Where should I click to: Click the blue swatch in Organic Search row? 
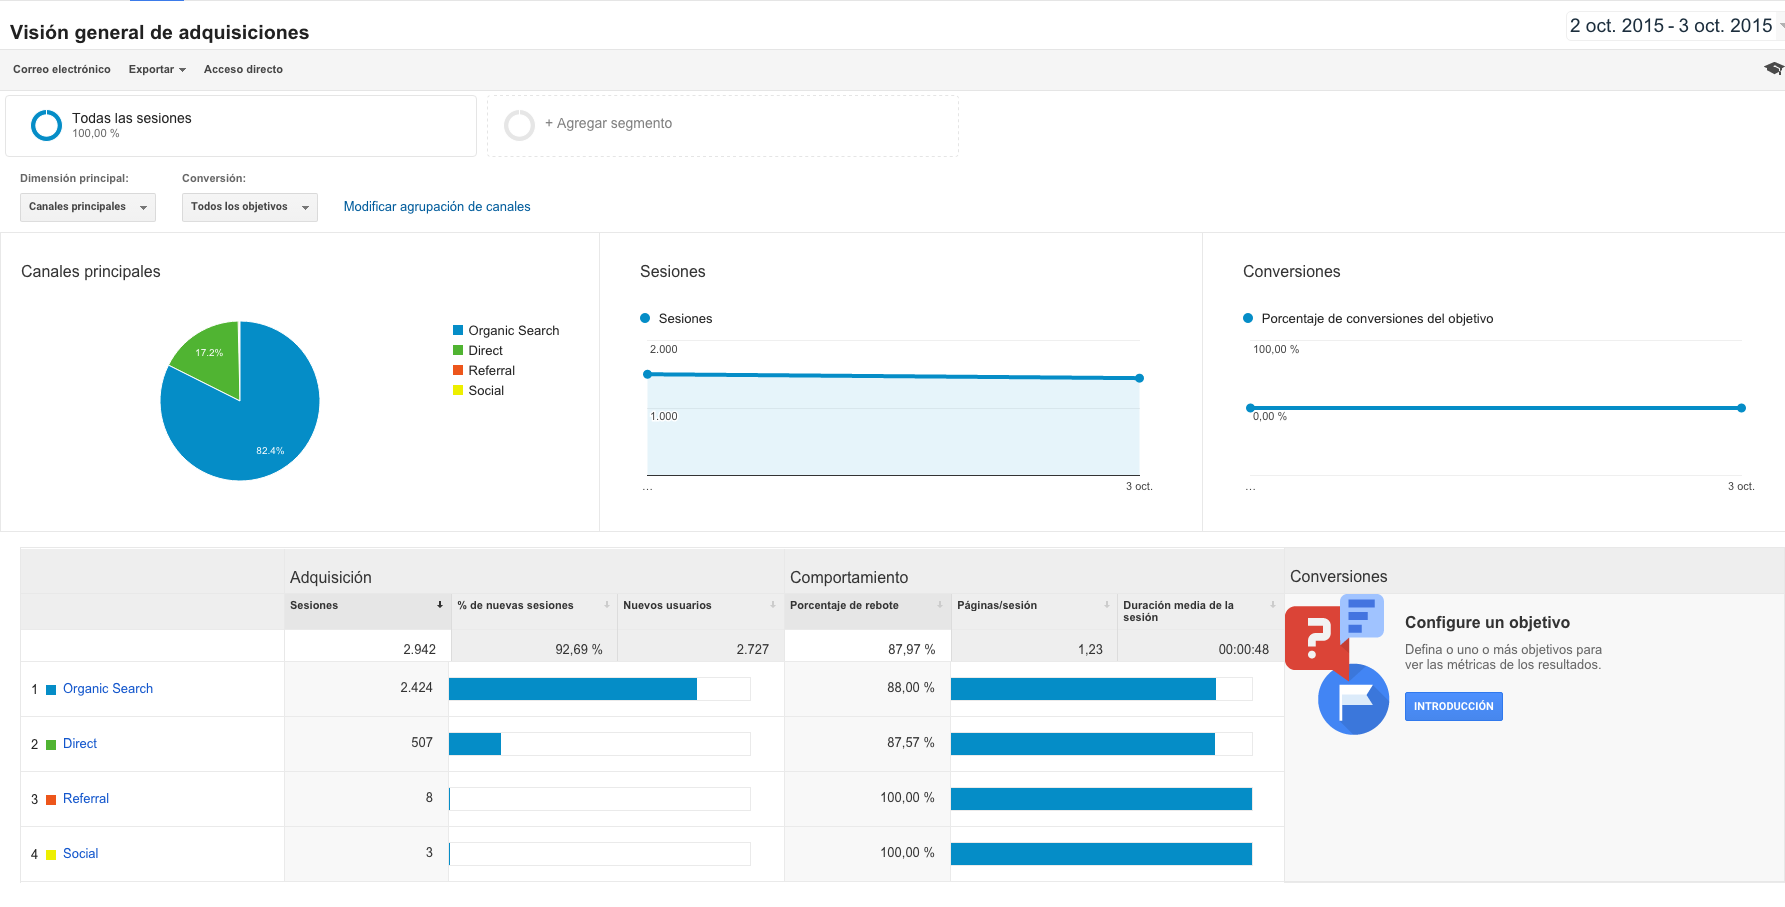point(51,690)
